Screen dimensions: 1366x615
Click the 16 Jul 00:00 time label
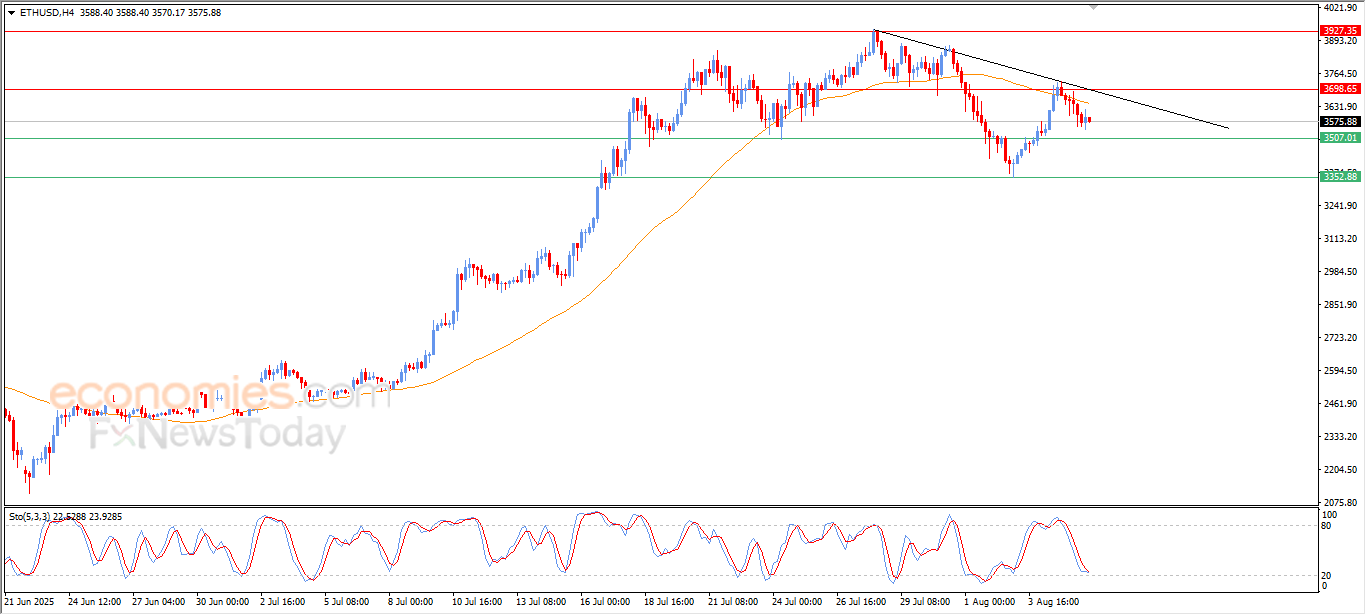tap(604, 602)
